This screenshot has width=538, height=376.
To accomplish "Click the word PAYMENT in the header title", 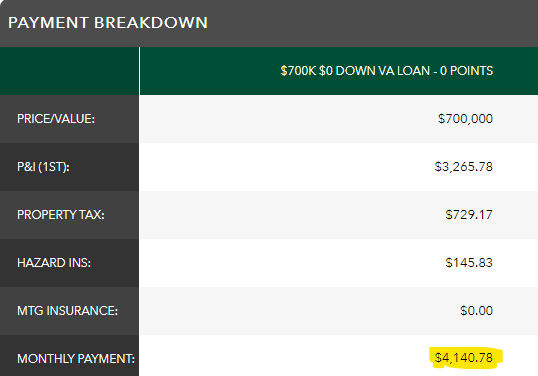I will pyautogui.click(x=48, y=23).
